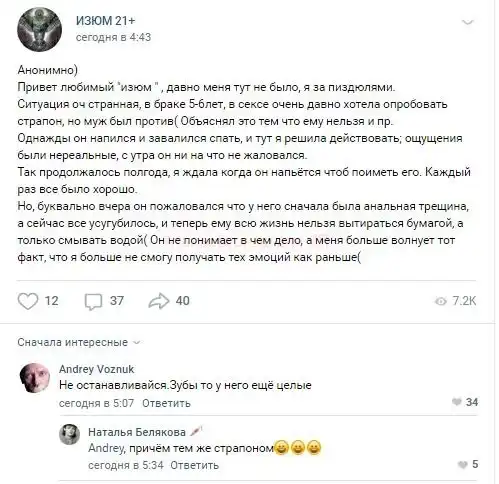Open Наталья Белякова's profile by name

137,432
